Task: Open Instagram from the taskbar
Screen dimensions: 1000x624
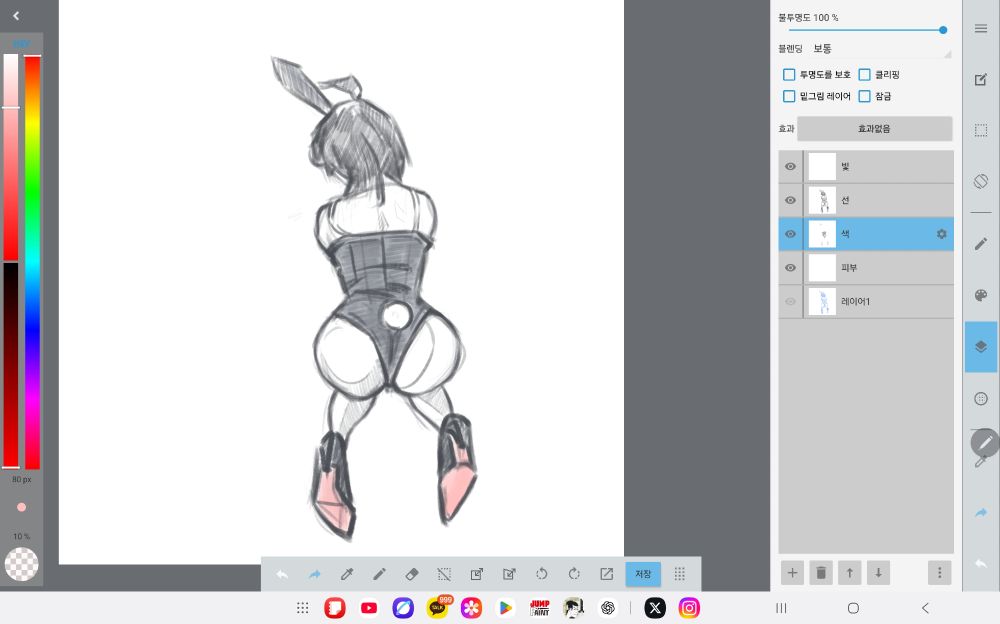Action: pos(689,608)
